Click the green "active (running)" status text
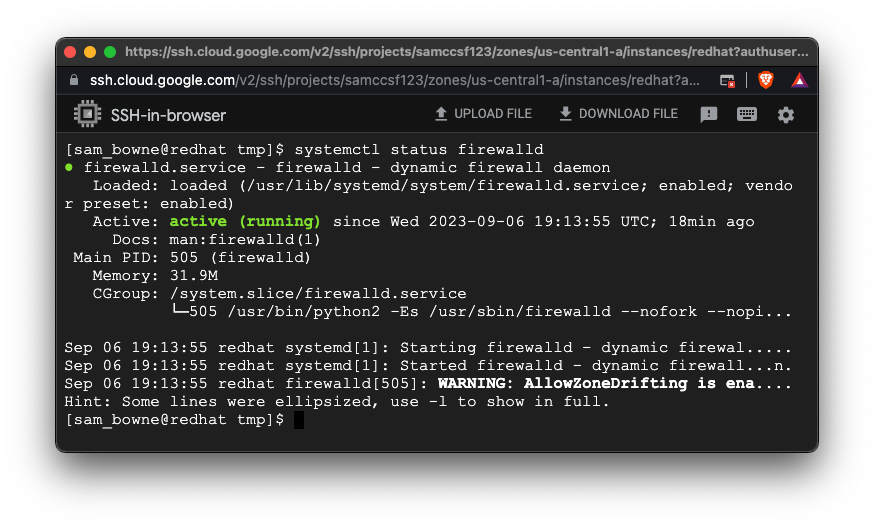 click(245, 221)
